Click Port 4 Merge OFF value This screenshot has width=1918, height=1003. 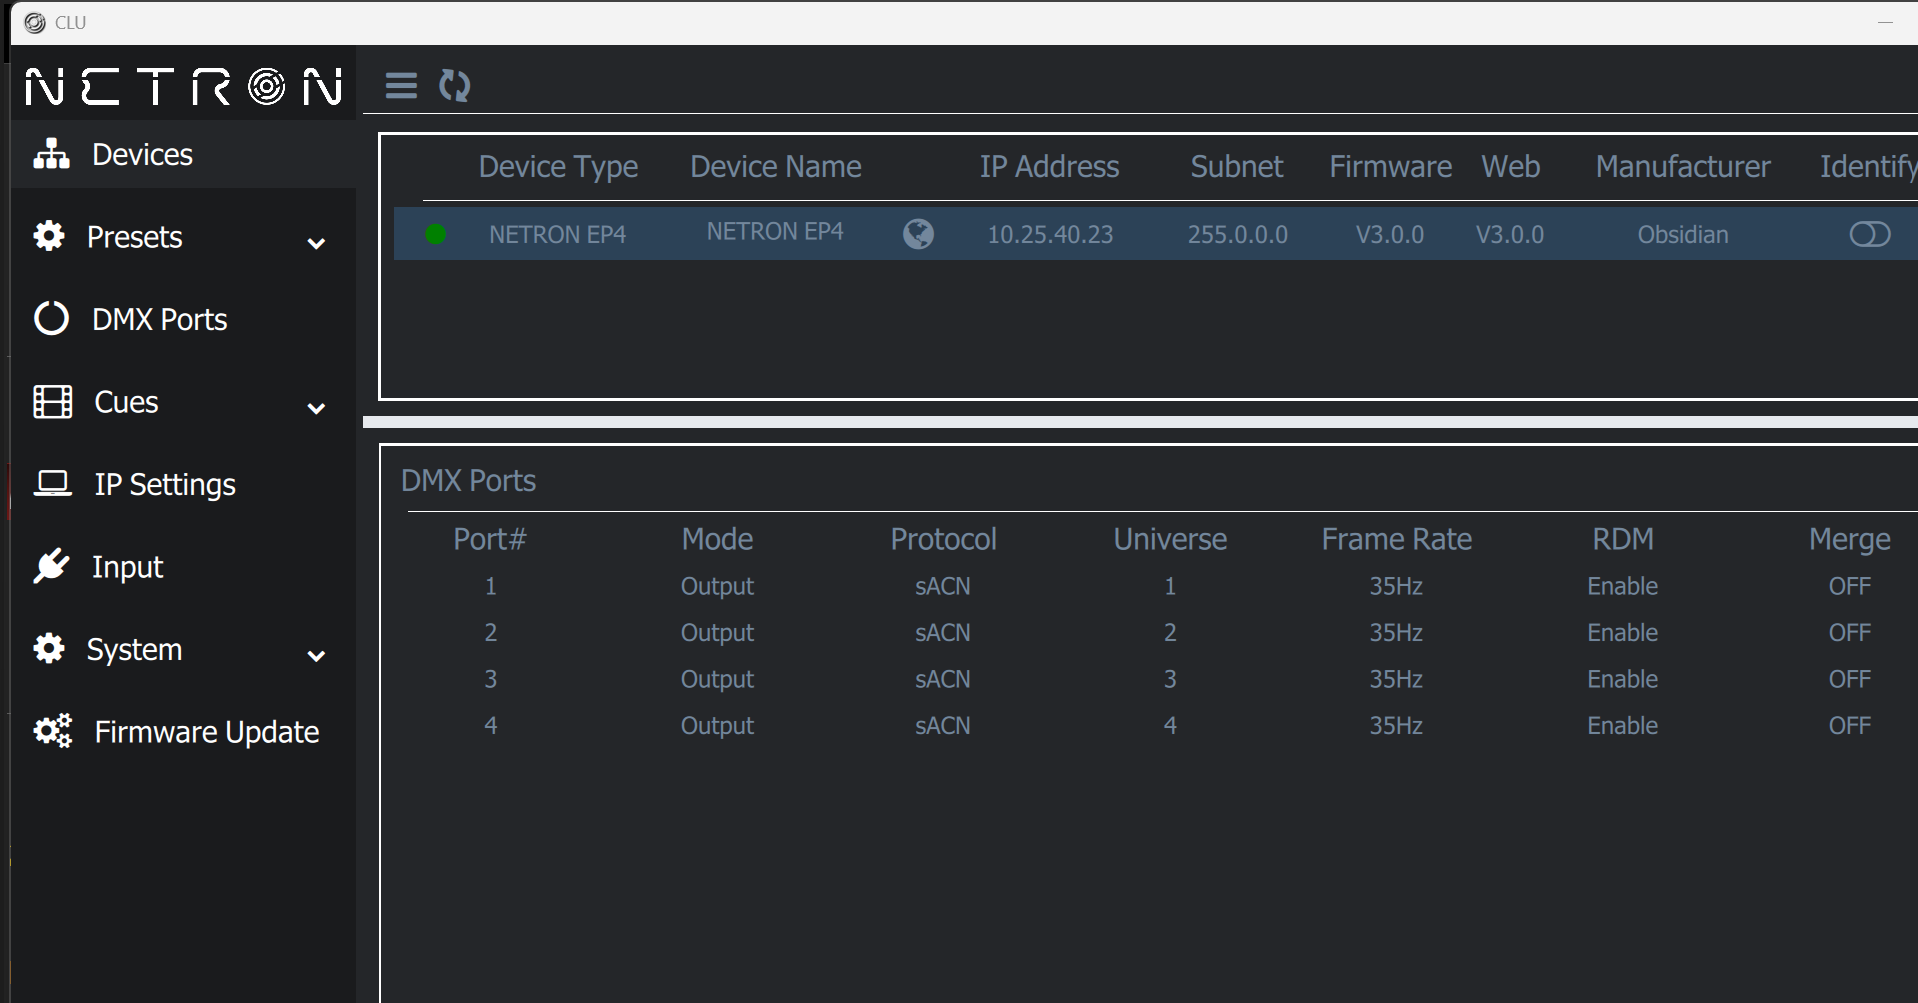[x=1849, y=726]
